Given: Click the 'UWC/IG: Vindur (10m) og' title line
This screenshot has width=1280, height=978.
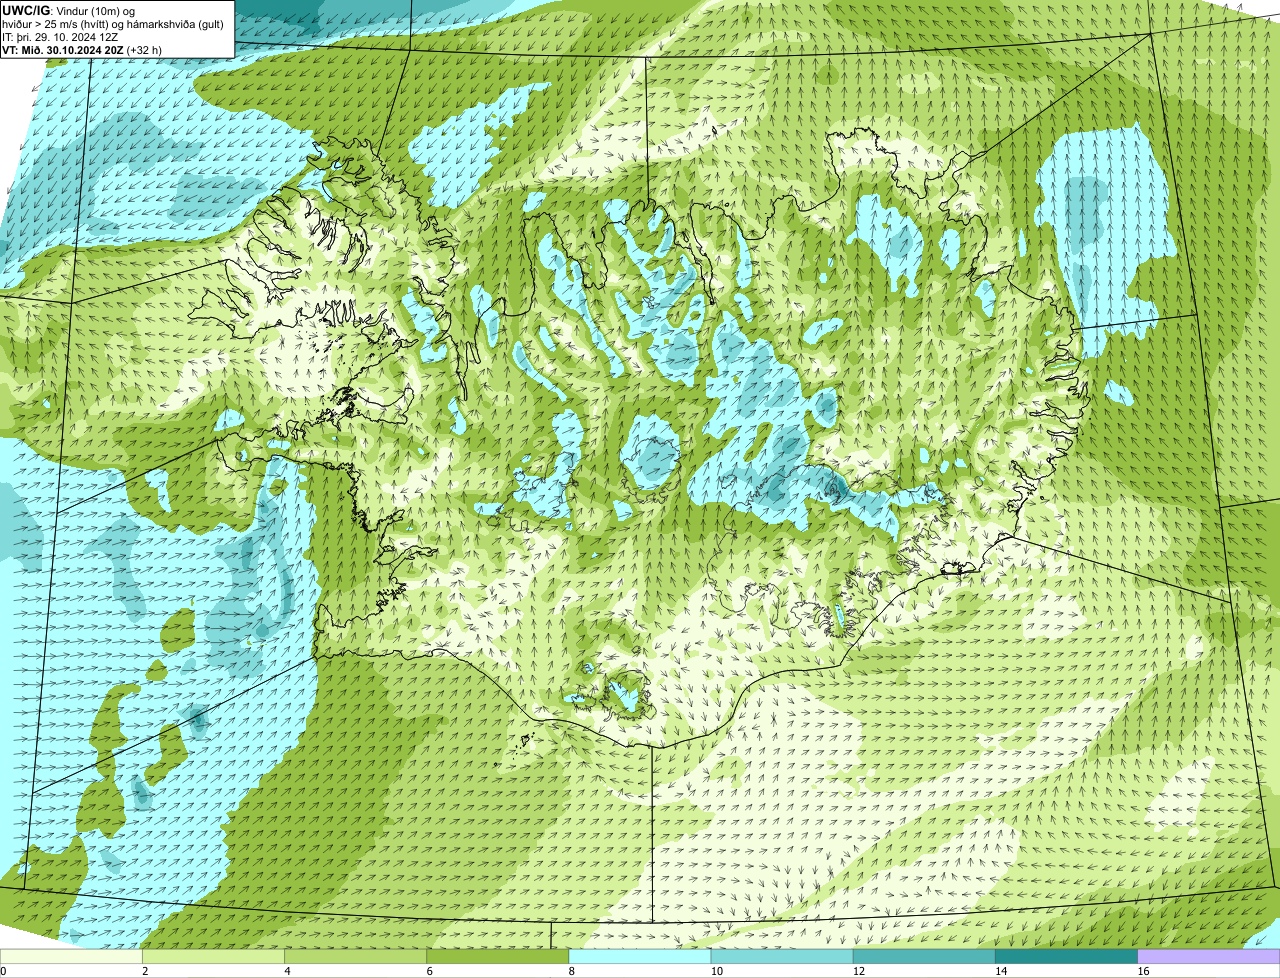Looking at the screenshot, I should (x=69, y=10).
